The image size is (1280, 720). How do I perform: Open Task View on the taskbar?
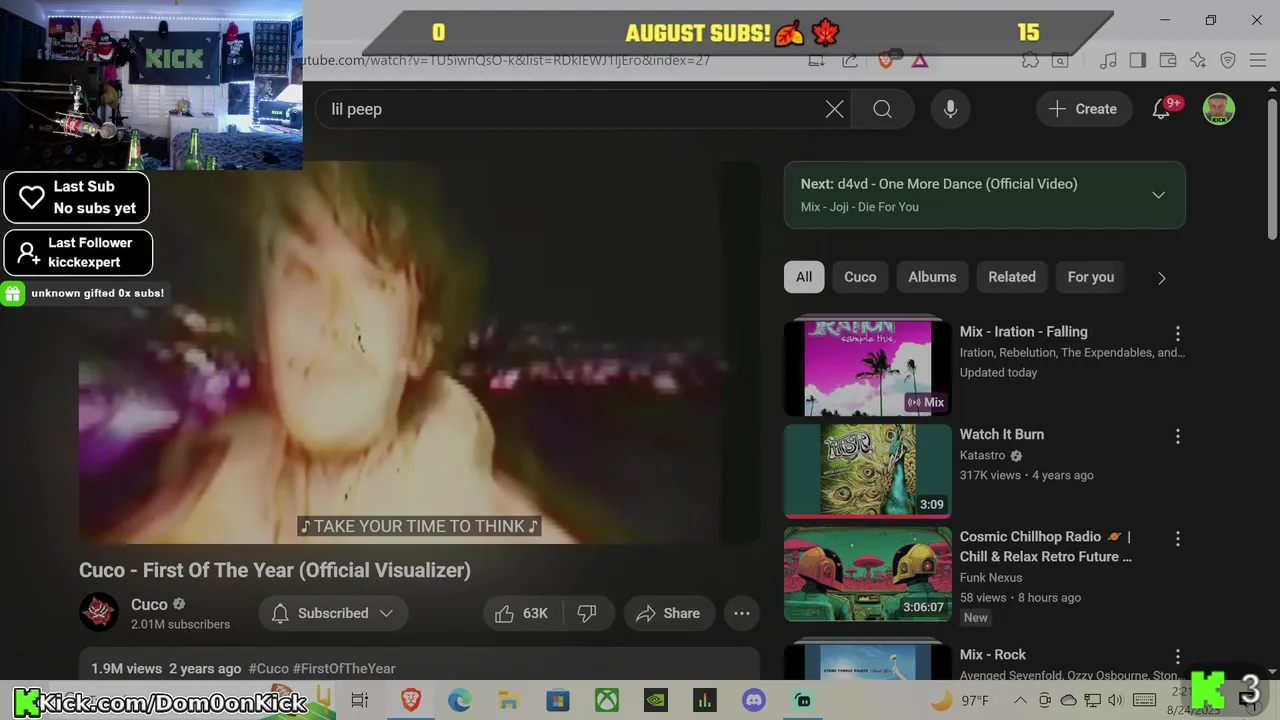(360, 700)
